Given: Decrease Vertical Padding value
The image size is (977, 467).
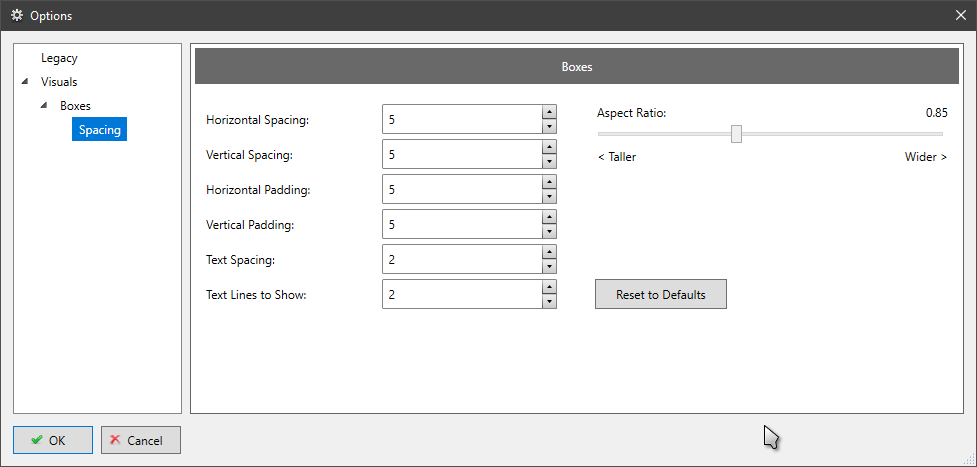Looking at the screenshot, I should pos(549,231).
